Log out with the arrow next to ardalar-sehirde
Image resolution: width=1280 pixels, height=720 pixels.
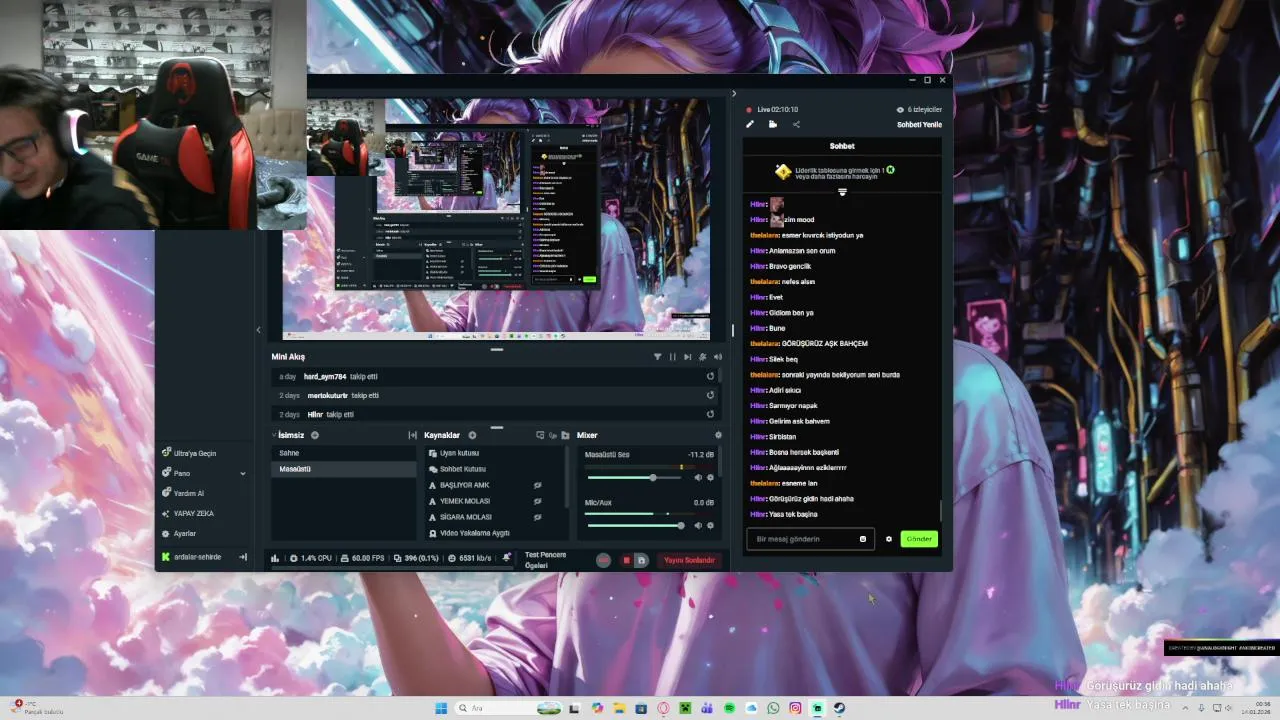point(243,557)
